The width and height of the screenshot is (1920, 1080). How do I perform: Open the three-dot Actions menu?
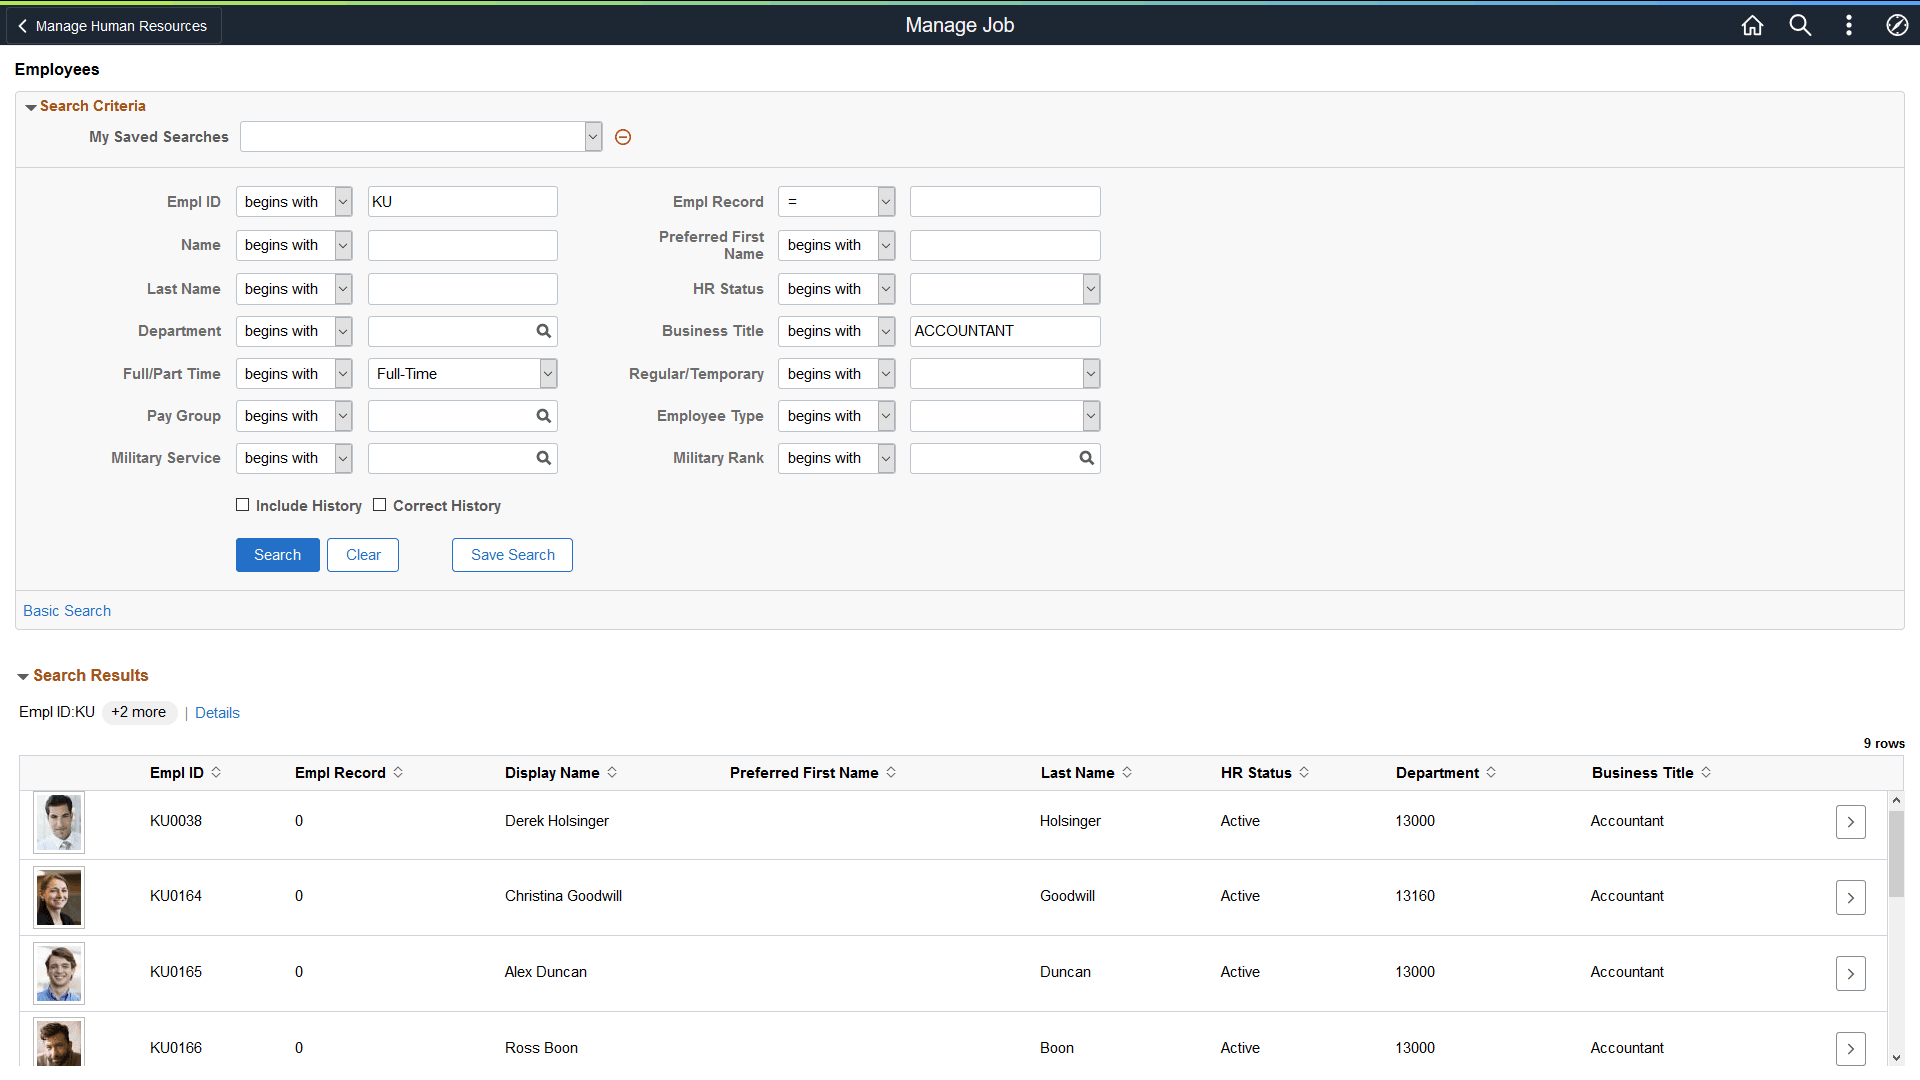point(1849,25)
